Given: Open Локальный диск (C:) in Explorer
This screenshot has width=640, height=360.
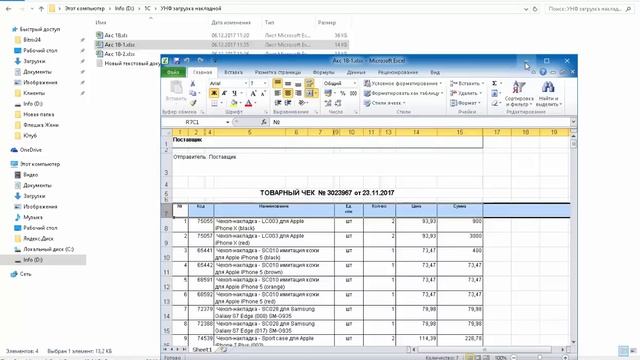Looking at the screenshot, I should pos(48,249).
